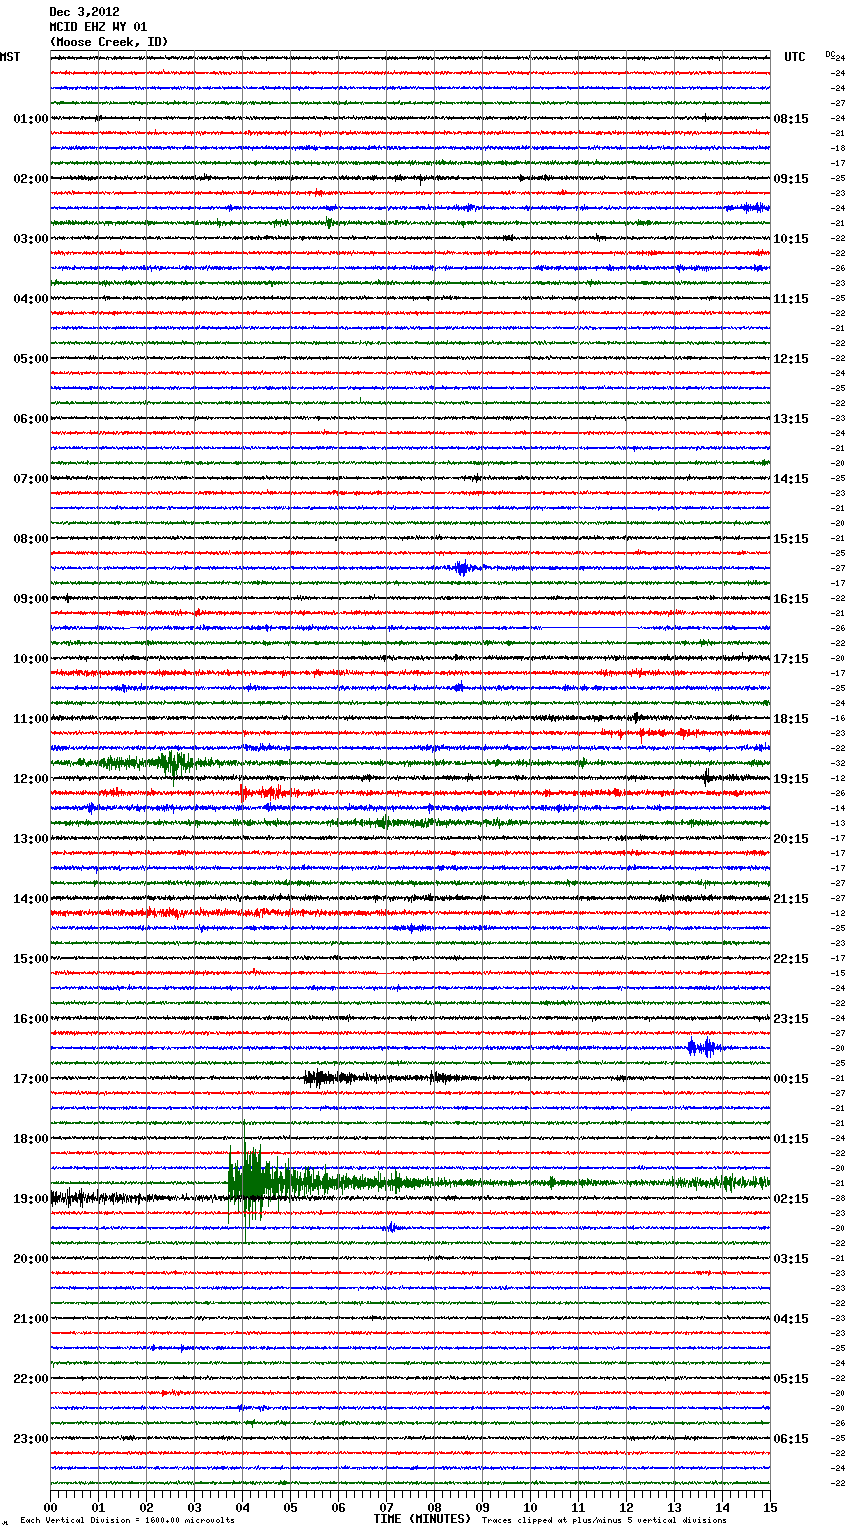The width and height of the screenshot is (850, 1534).
Task: Click the 00:15 UTC time label
Action: 791,1079
